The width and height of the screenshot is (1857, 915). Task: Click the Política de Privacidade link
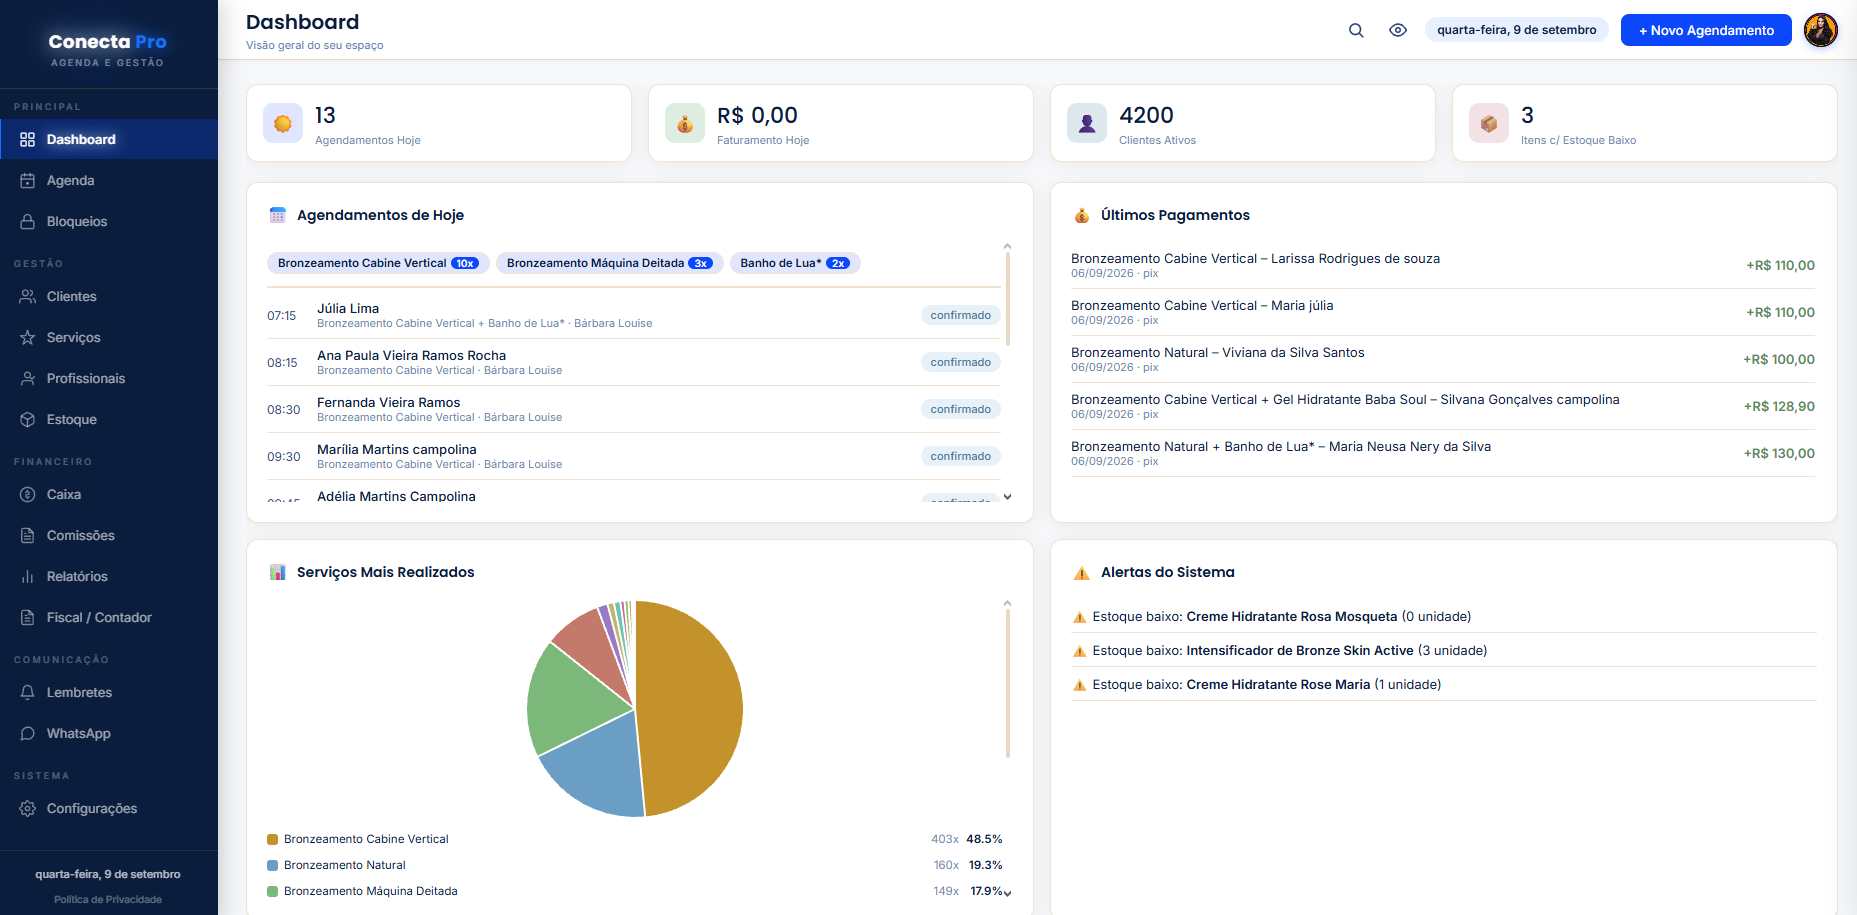(108, 899)
